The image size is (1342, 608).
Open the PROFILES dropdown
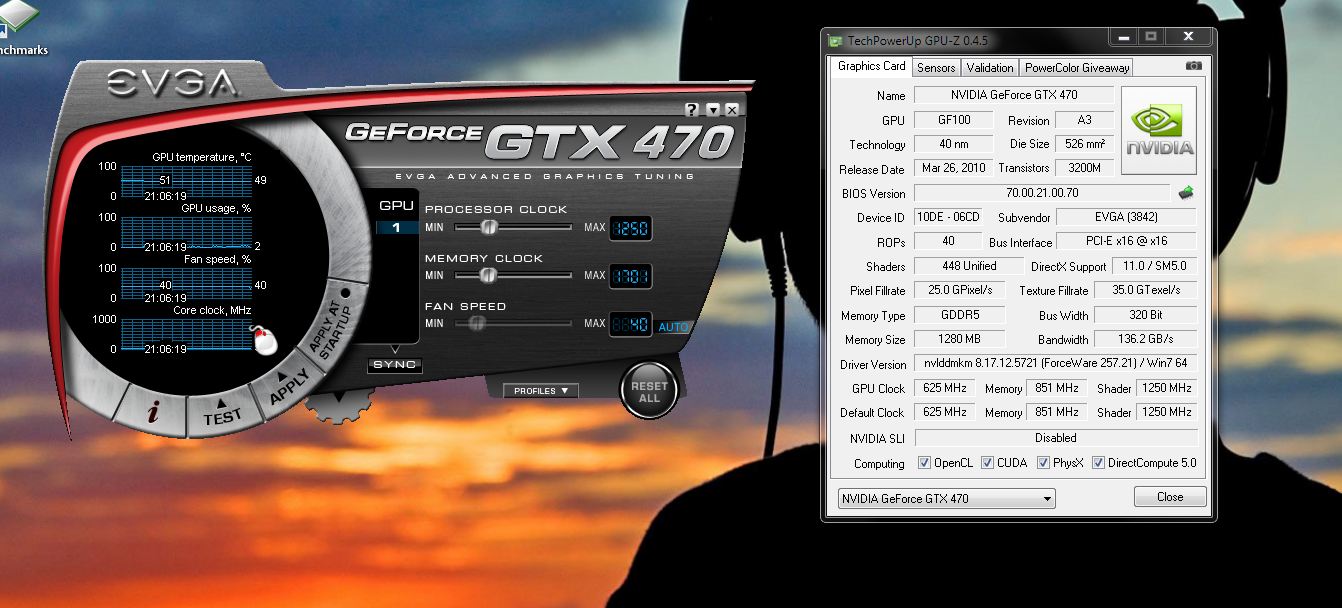coord(541,391)
